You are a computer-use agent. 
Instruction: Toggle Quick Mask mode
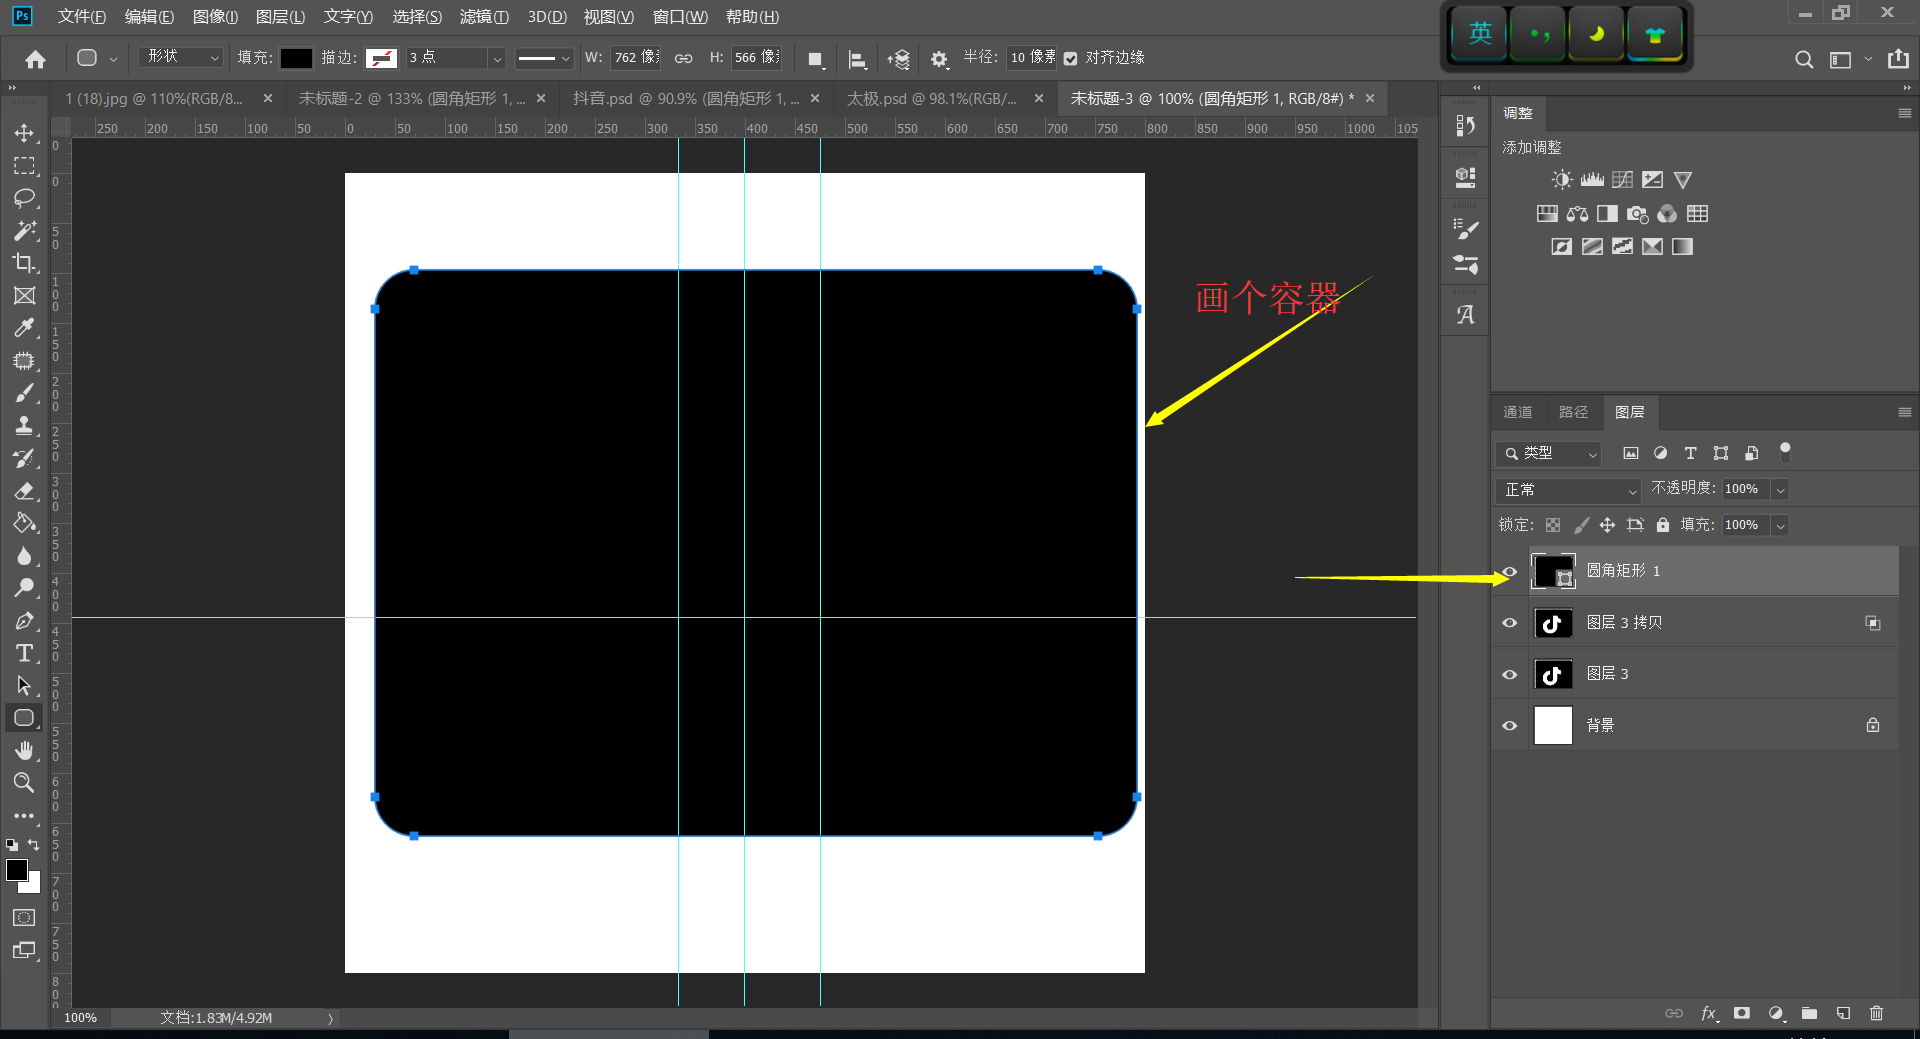click(24, 918)
